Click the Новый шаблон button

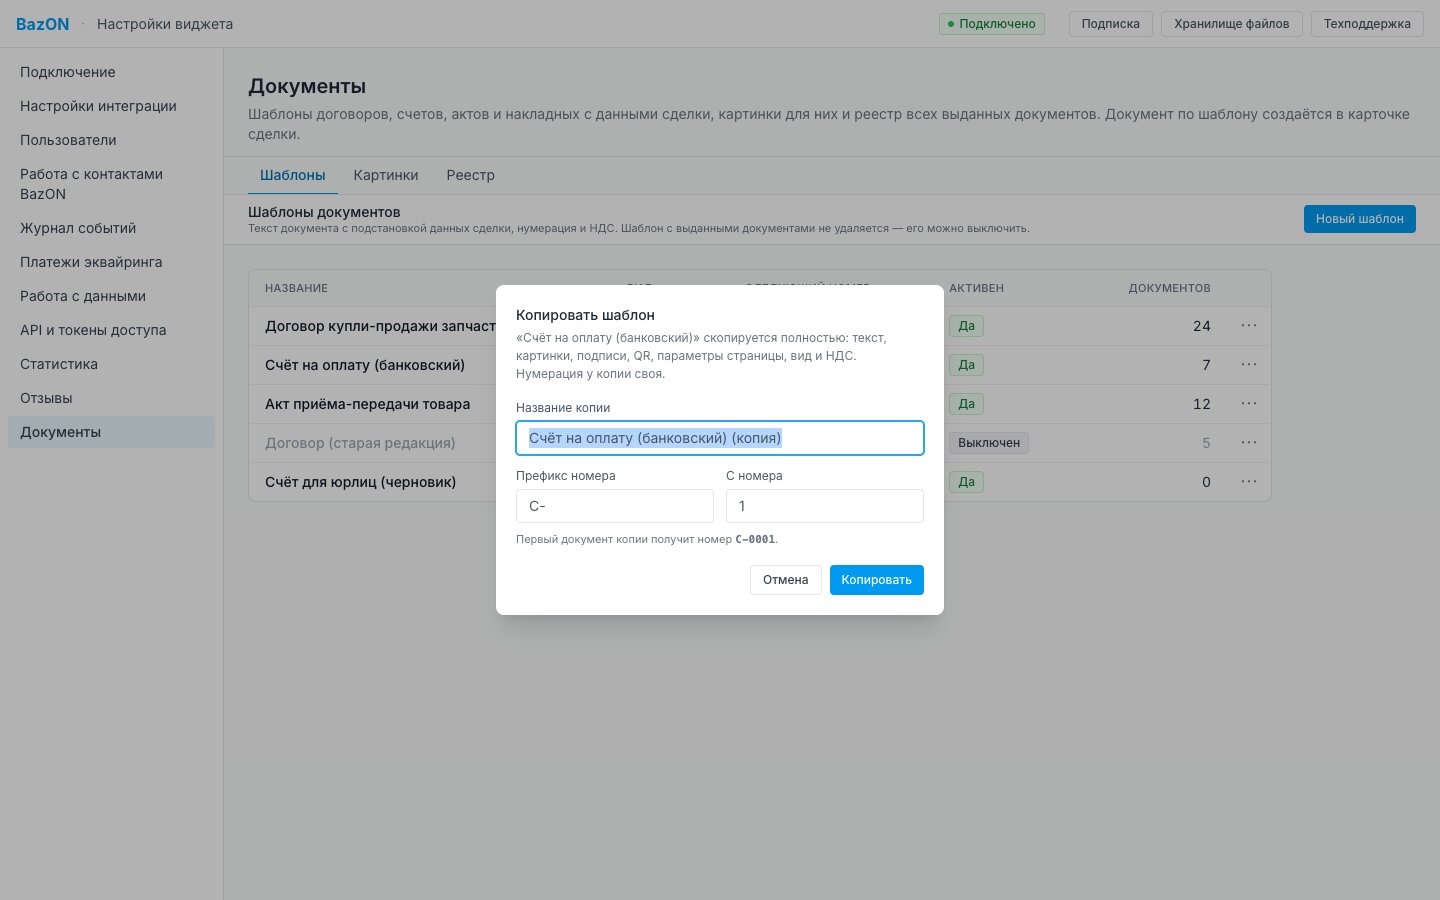tap(1359, 219)
